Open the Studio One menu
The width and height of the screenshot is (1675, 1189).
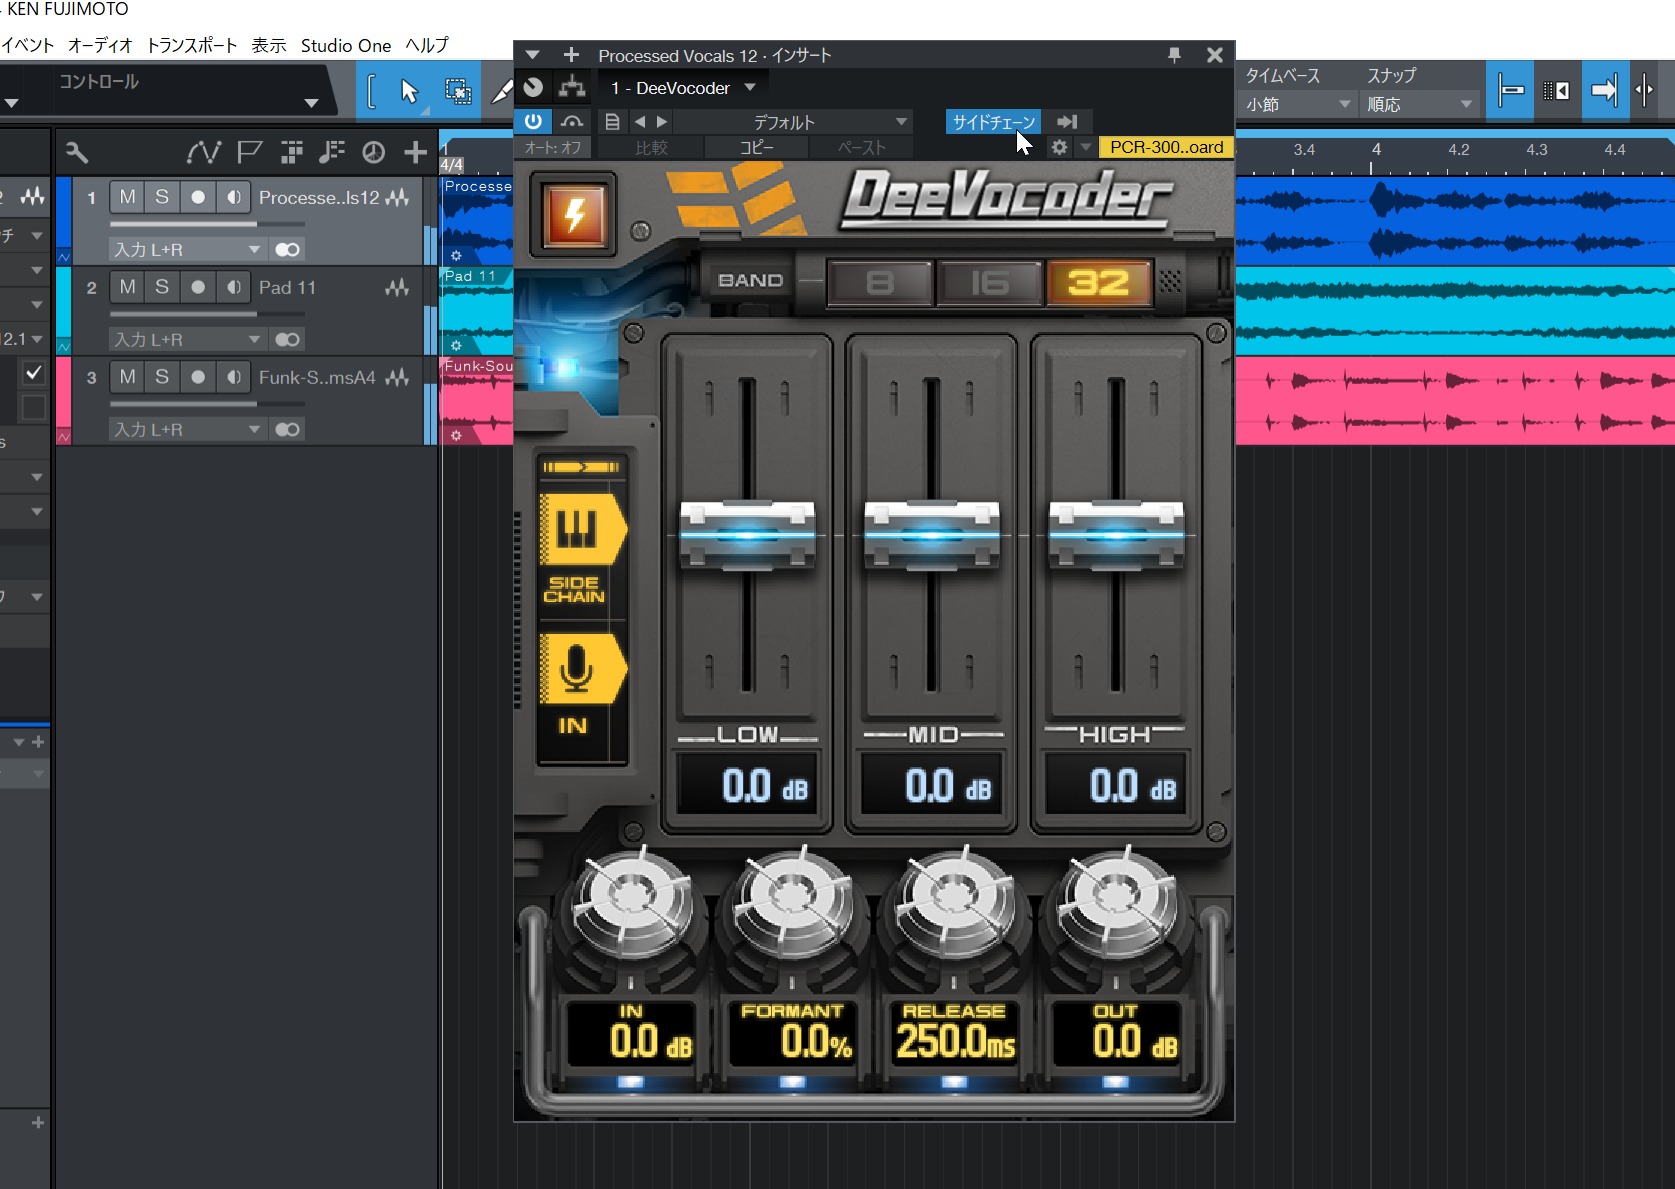pos(346,45)
